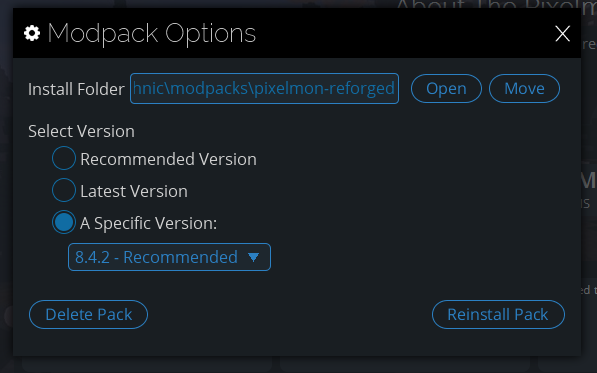Select the Latest Version radio button
Screen dimensions: 597x373
click(64, 190)
